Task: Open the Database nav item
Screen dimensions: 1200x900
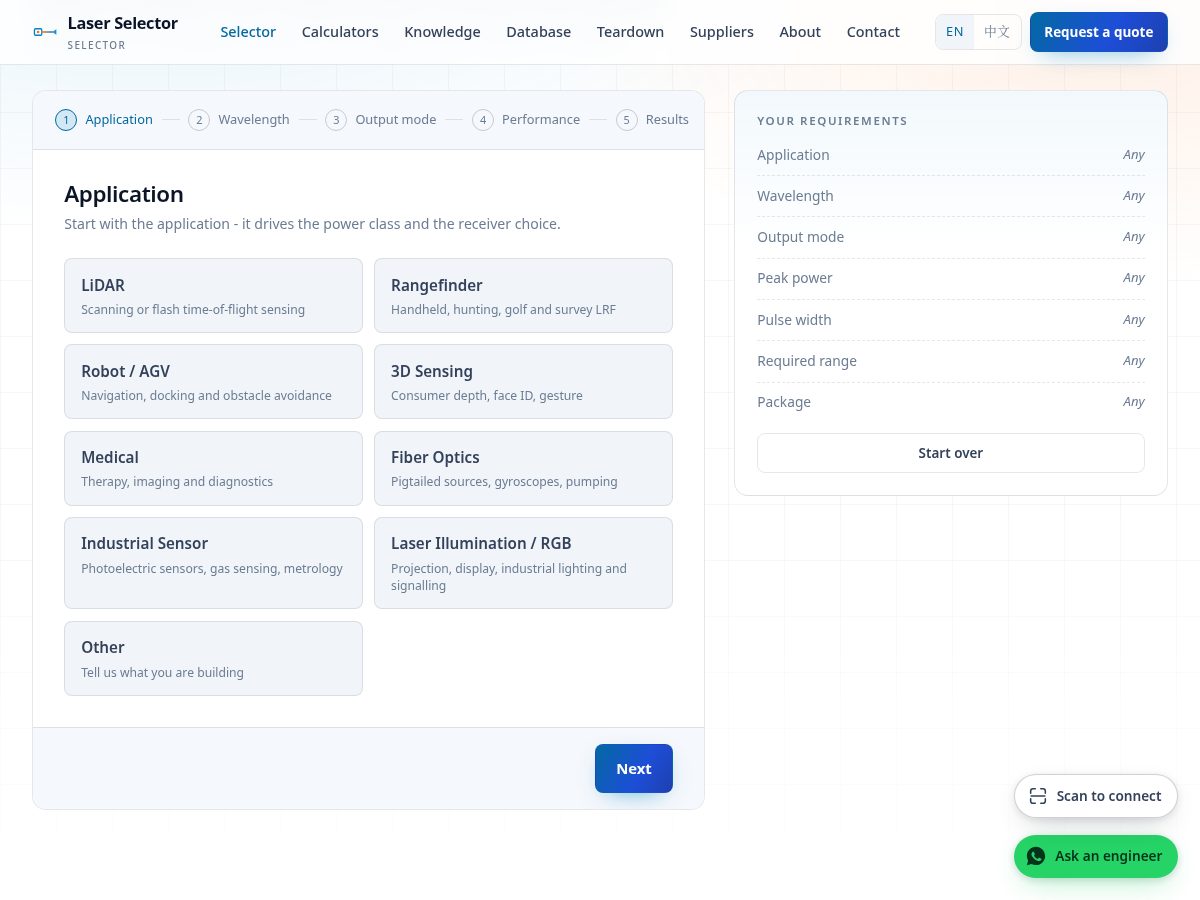Action: tap(538, 32)
